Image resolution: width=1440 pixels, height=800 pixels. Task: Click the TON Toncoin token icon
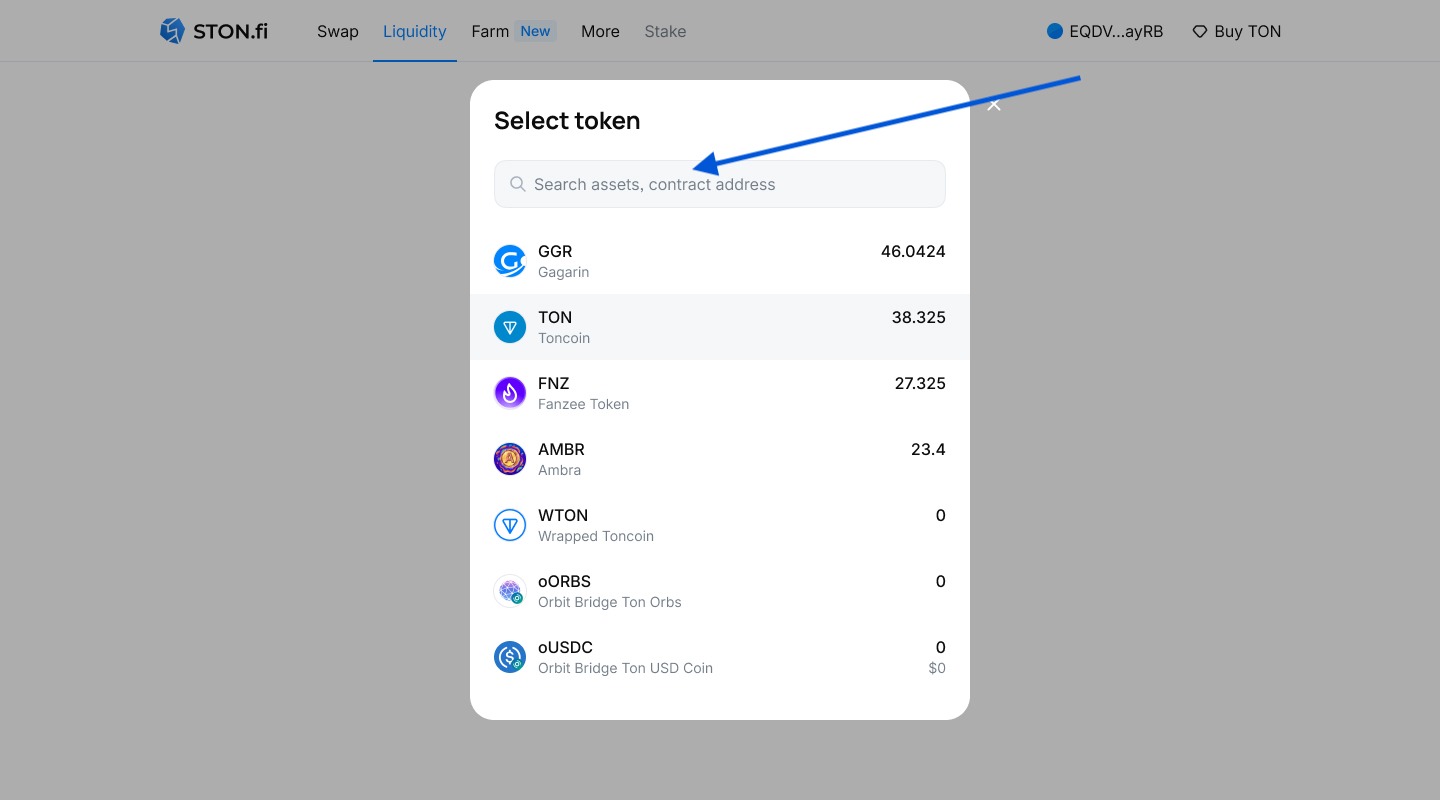click(510, 327)
